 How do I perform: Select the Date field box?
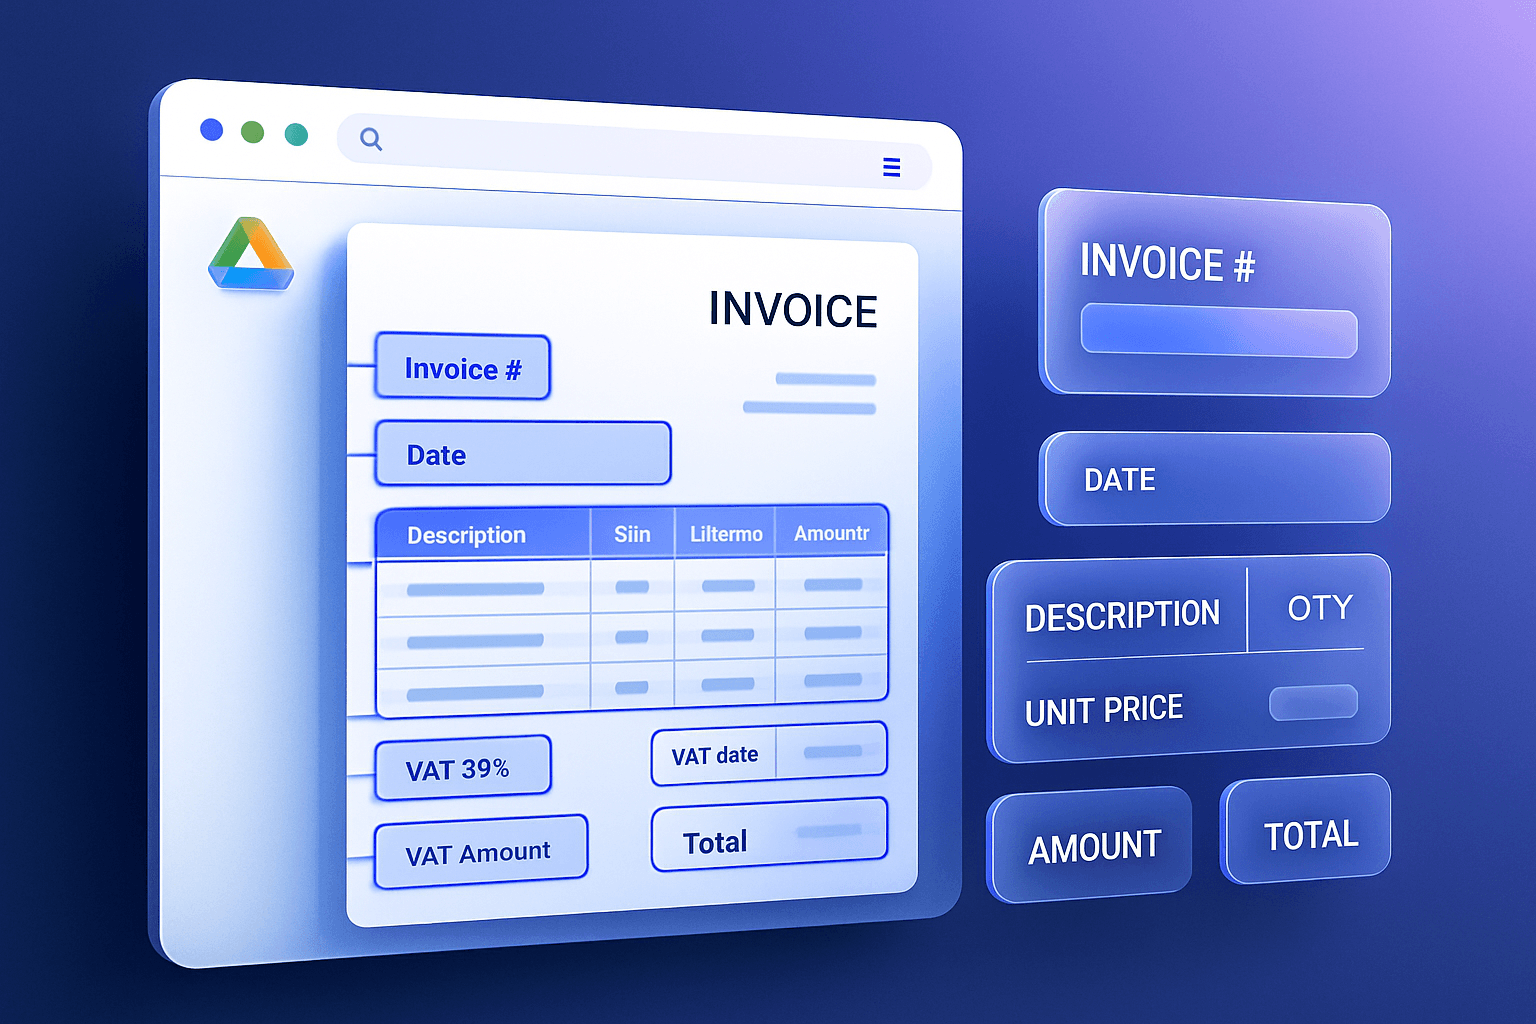pyautogui.click(x=523, y=453)
